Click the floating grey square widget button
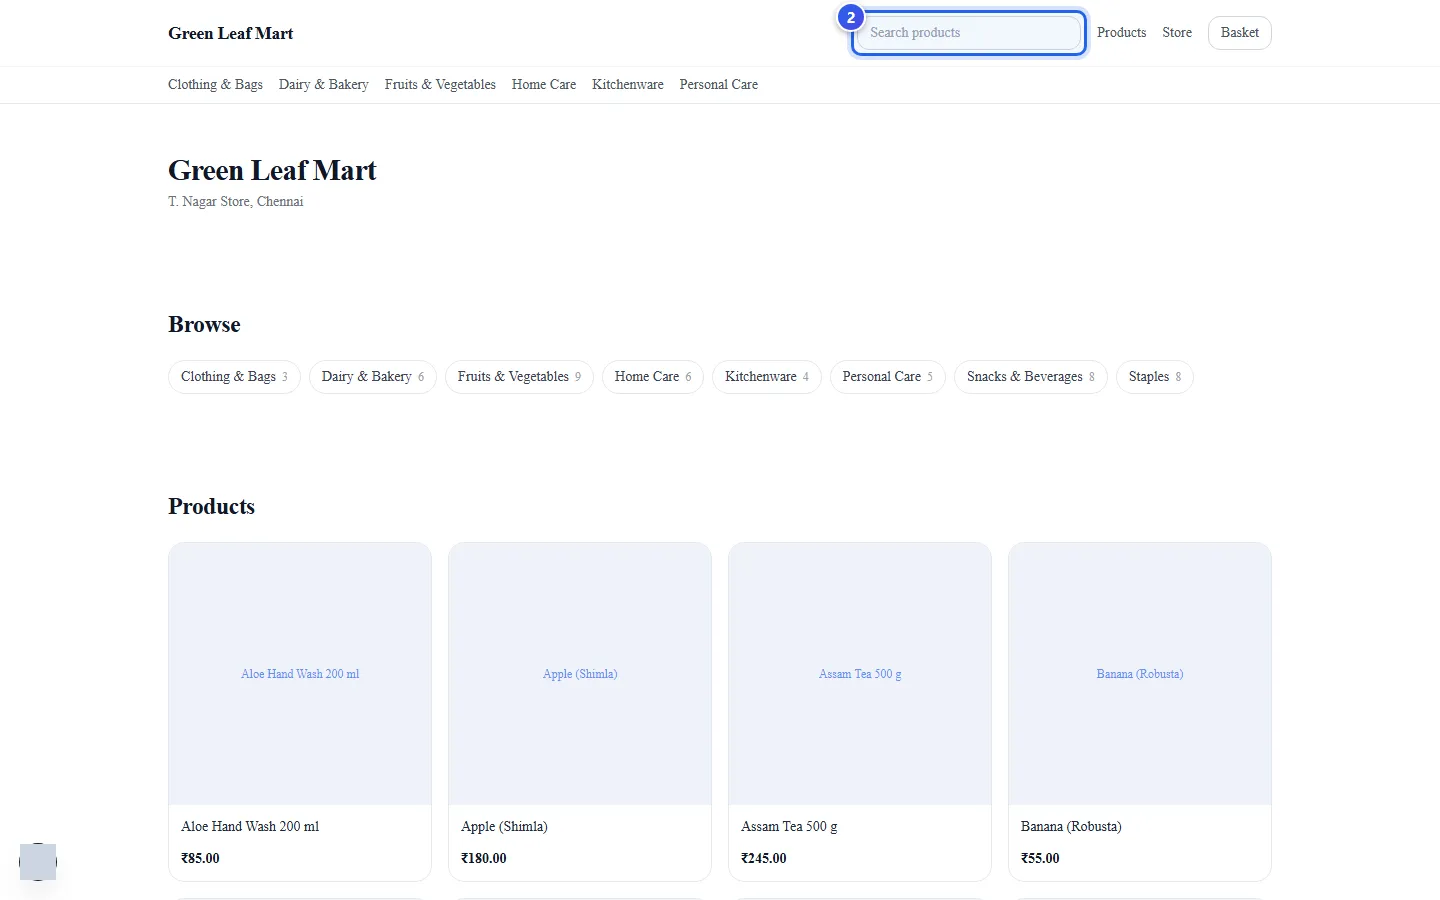Viewport: 1440px width, 900px height. coord(38,862)
